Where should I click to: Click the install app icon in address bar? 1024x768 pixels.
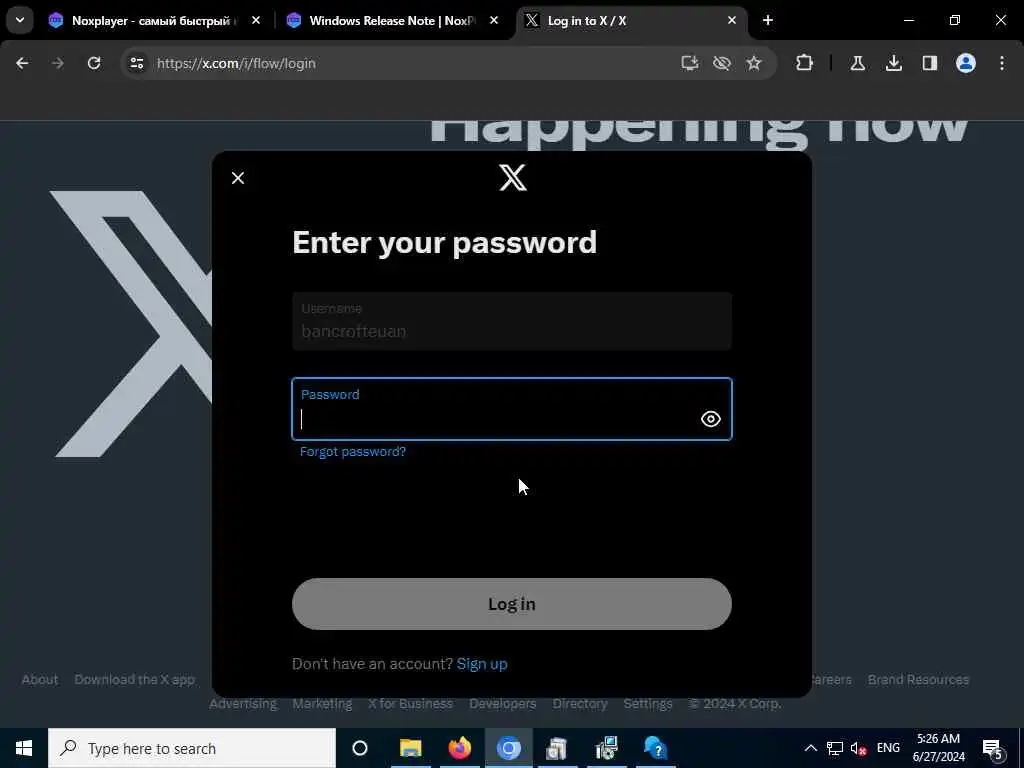point(690,63)
